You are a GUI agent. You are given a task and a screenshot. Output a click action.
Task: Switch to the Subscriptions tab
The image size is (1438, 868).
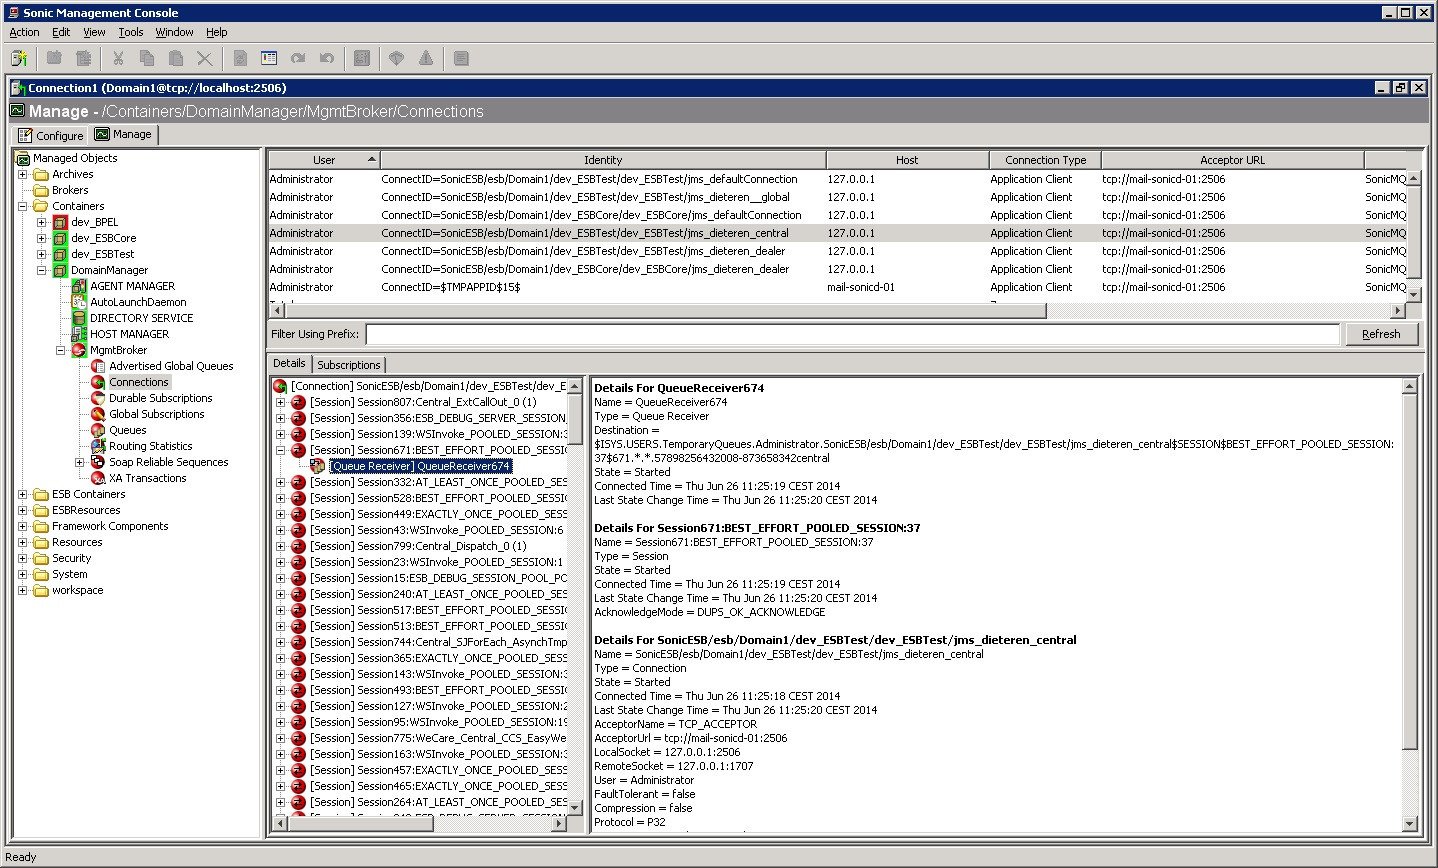click(x=349, y=365)
